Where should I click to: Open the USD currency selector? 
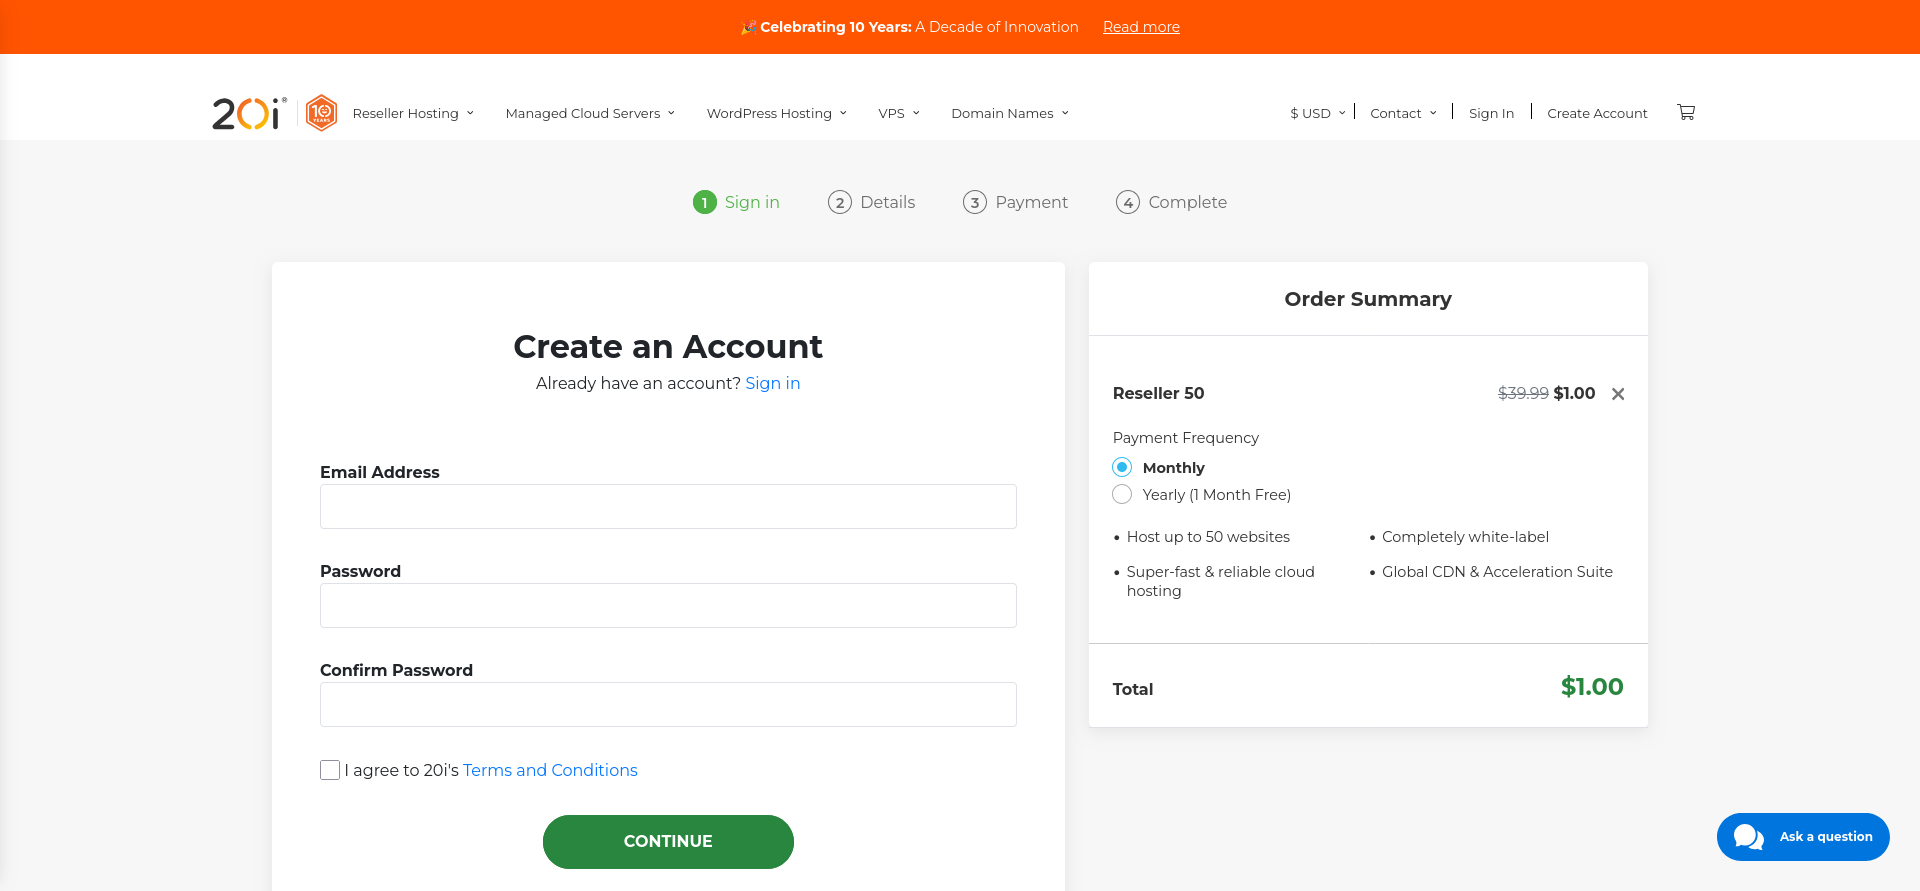coord(1317,113)
